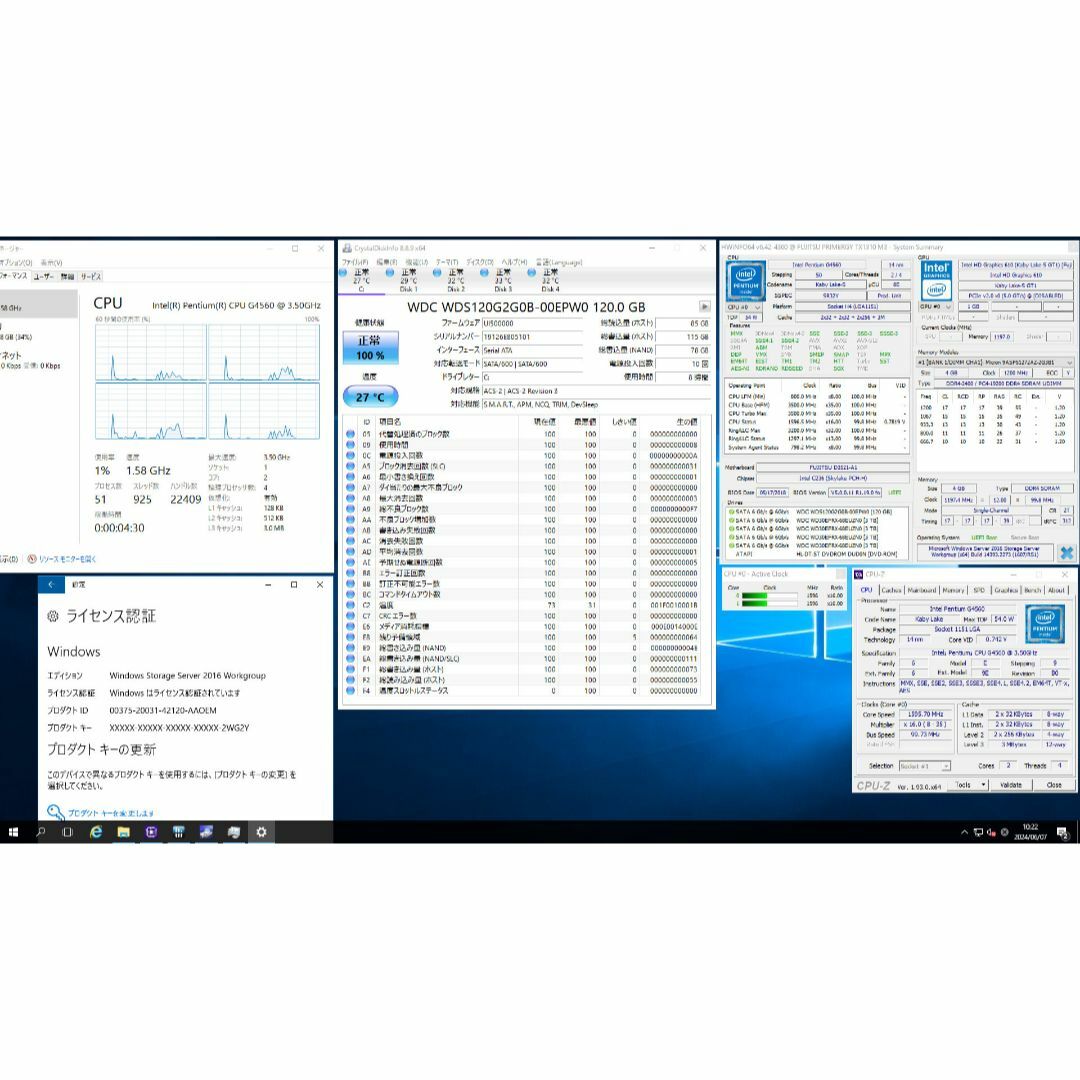The image size is (1080, 1080).
Task: Open the Socket #1 selection dropdown in CPU-Z
Action: coord(925,766)
